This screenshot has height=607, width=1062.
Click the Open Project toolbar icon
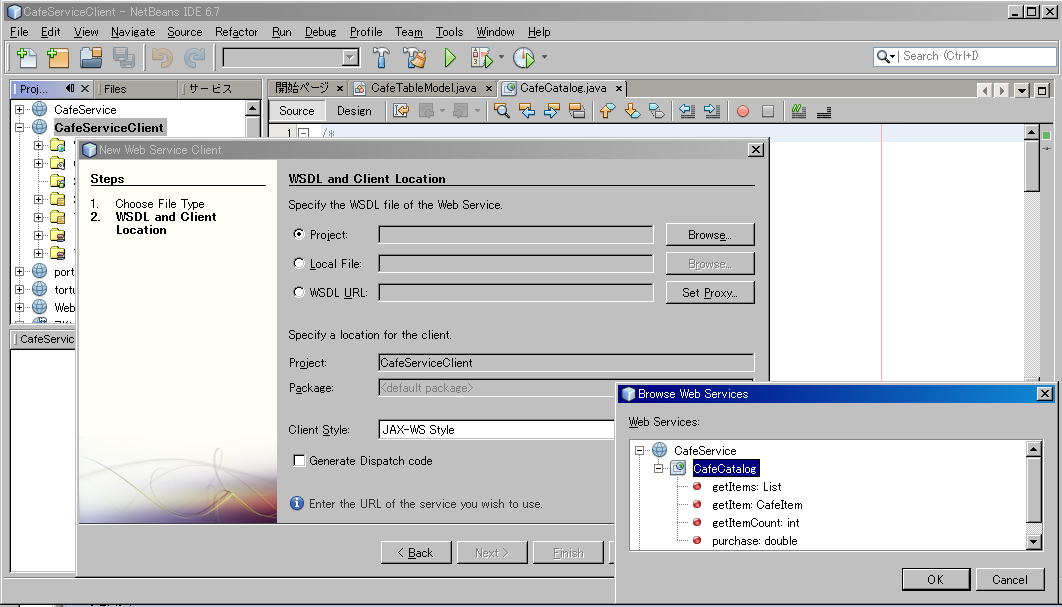pos(91,58)
